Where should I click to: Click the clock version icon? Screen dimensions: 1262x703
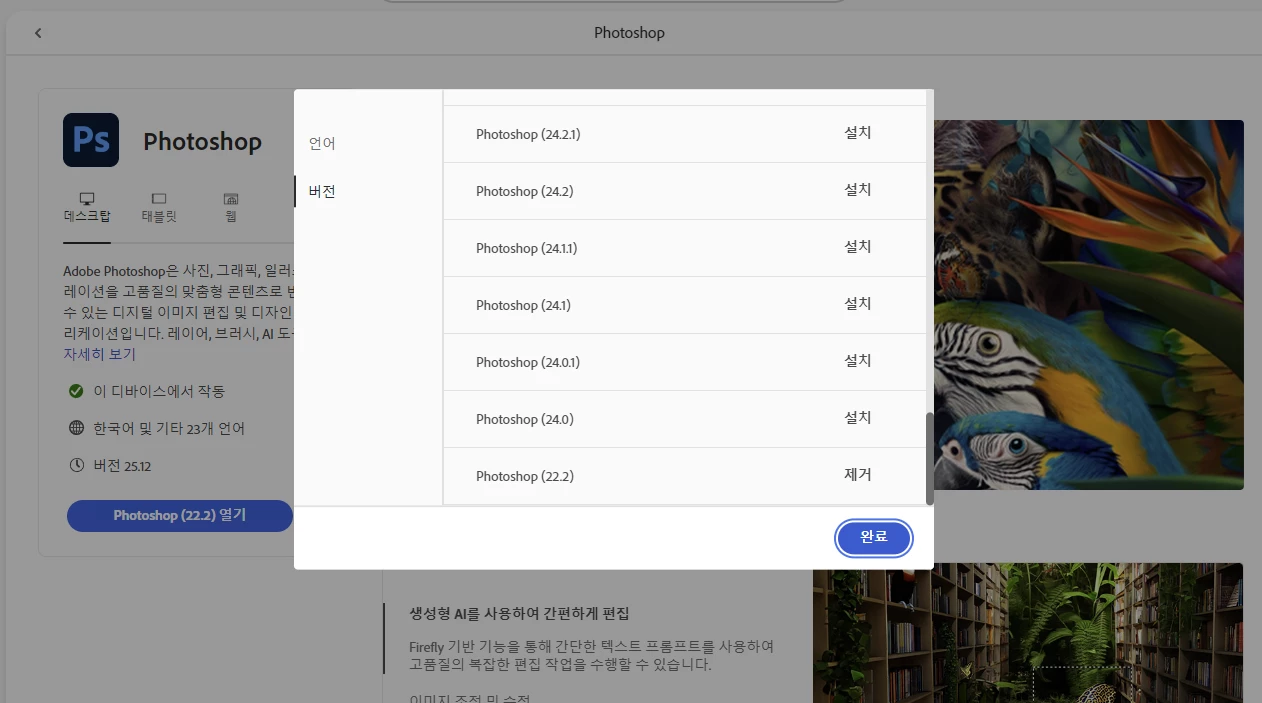(x=76, y=465)
